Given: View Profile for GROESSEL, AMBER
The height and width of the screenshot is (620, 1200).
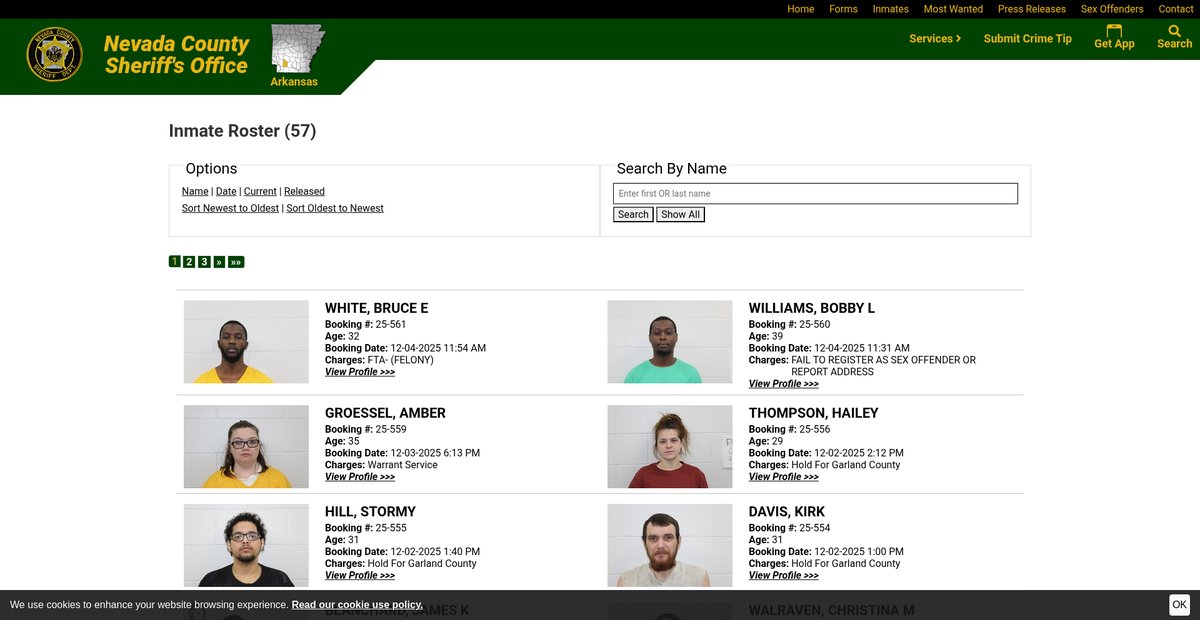Looking at the screenshot, I should (360, 477).
